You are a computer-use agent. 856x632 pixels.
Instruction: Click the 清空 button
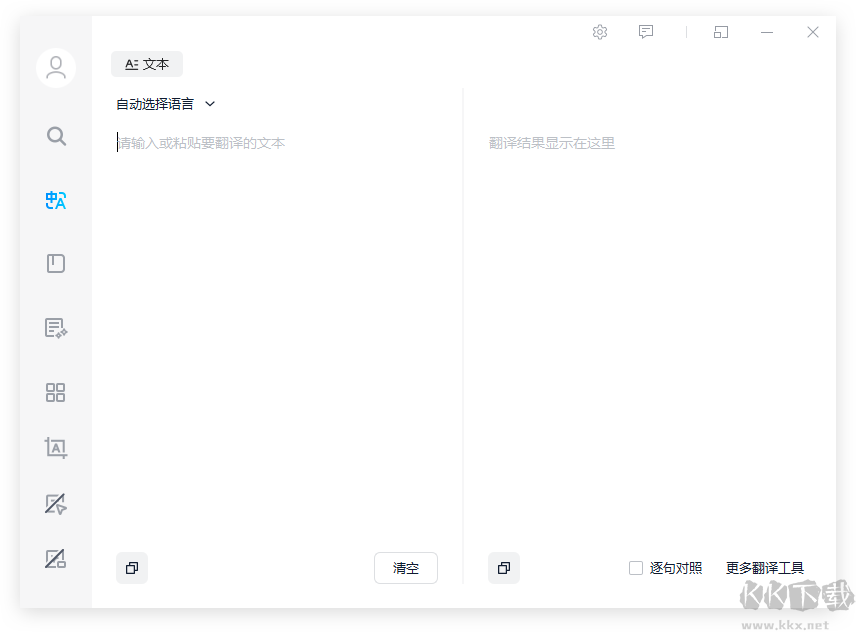point(406,568)
